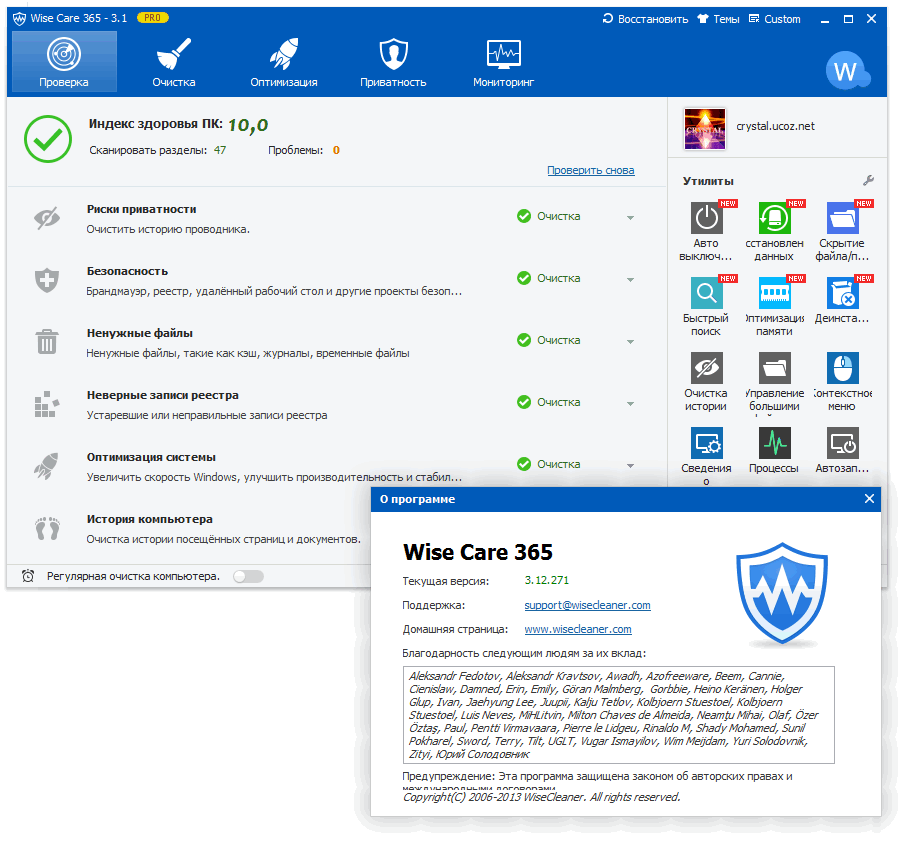Click the Индекс здоровья ПК value 10,0
This screenshot has width=904, height=851.
[248, 125]
